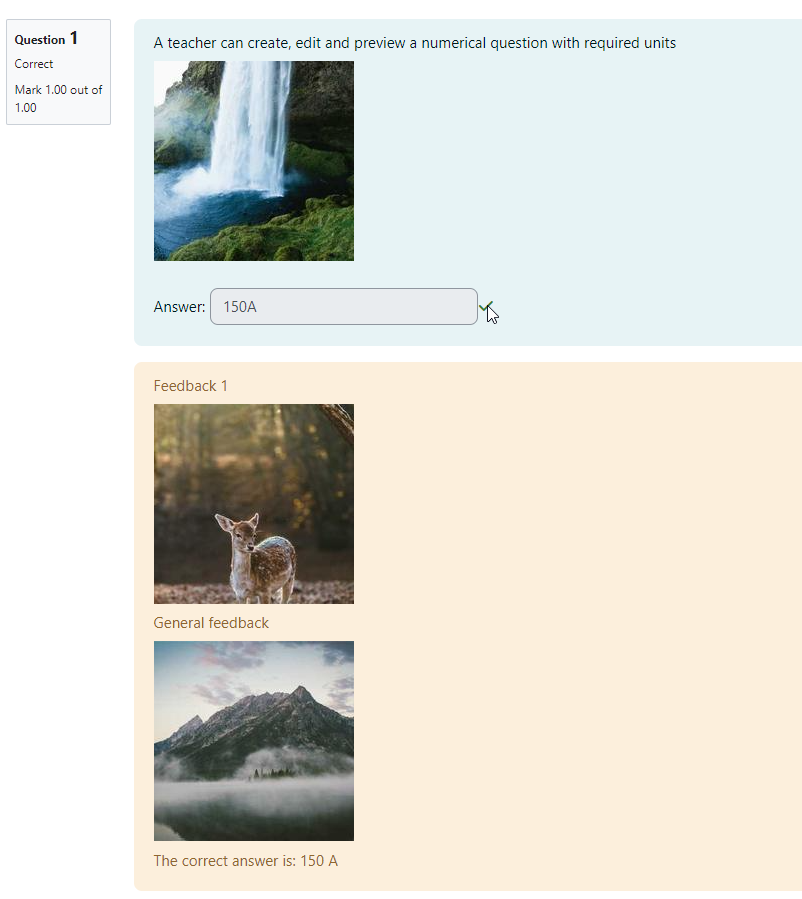Click the "Feedback 1" text
The image size is (802, 899).
[190, 386]
